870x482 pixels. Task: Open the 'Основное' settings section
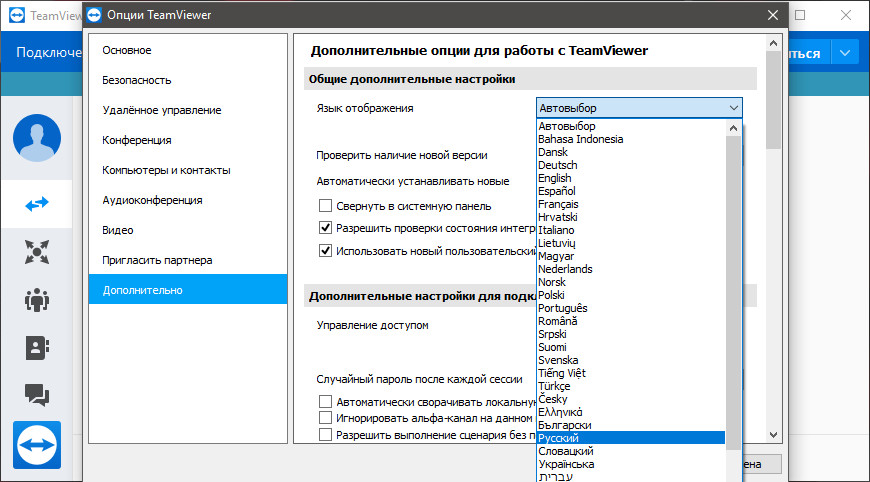coord(188,50)
